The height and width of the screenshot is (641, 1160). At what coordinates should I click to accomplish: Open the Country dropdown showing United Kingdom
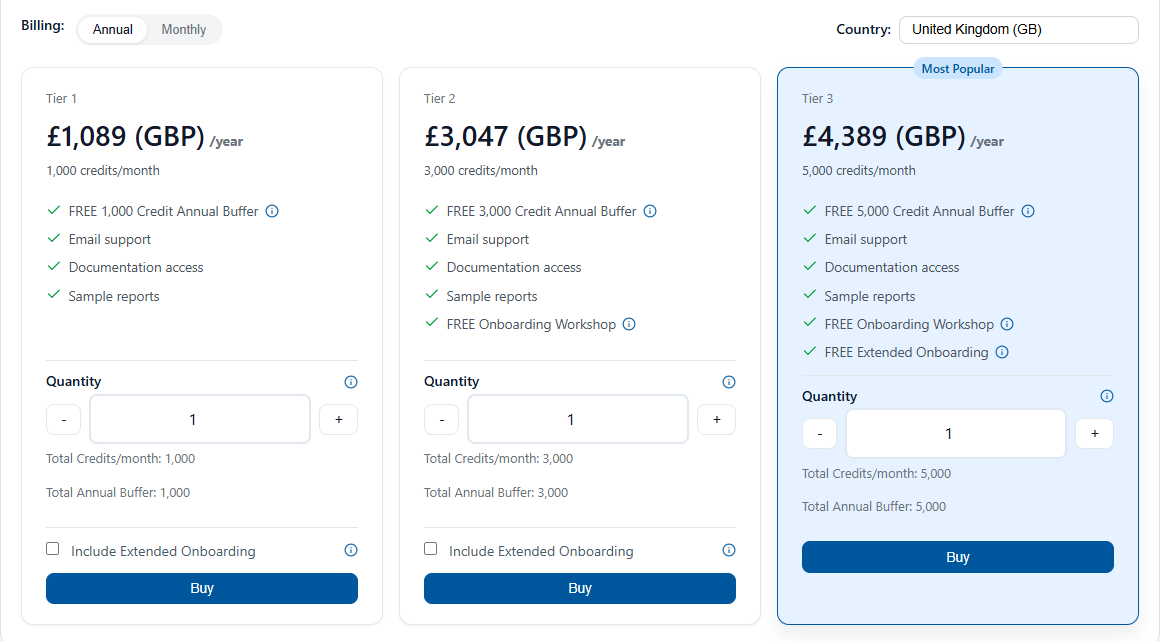point(1019,30)
